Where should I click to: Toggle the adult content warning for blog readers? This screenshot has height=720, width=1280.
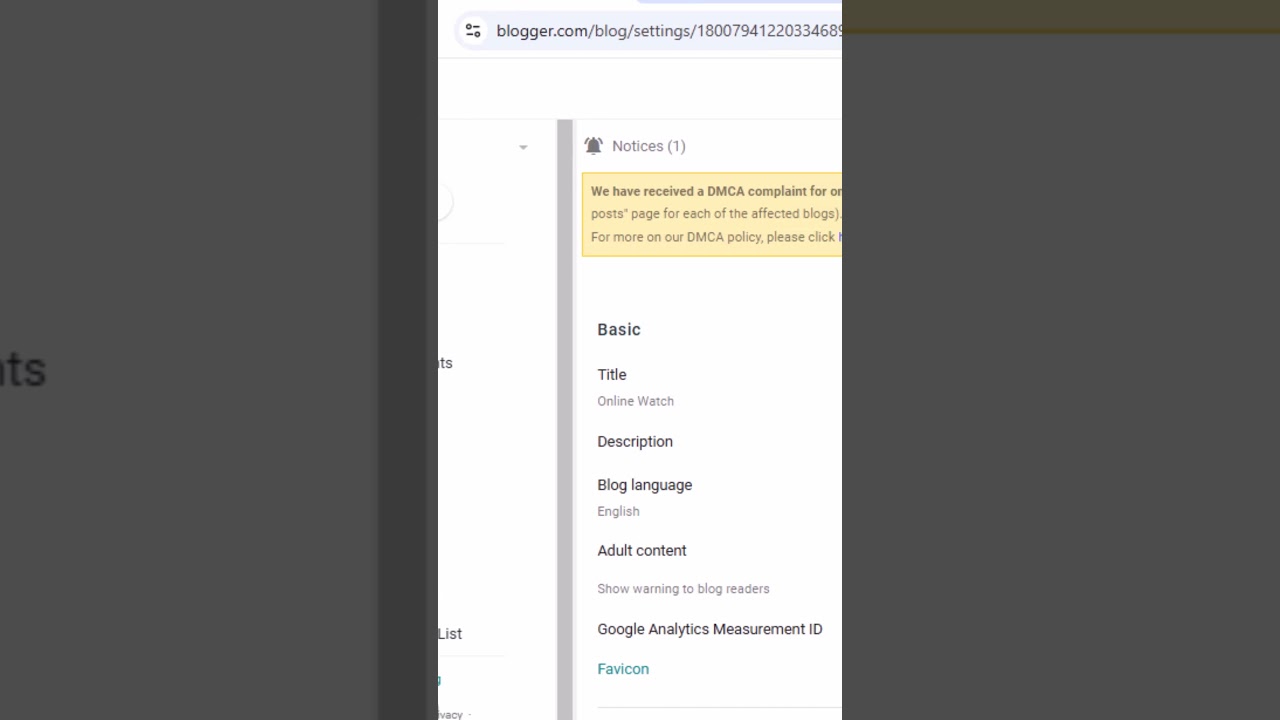(x=683, y=588)
